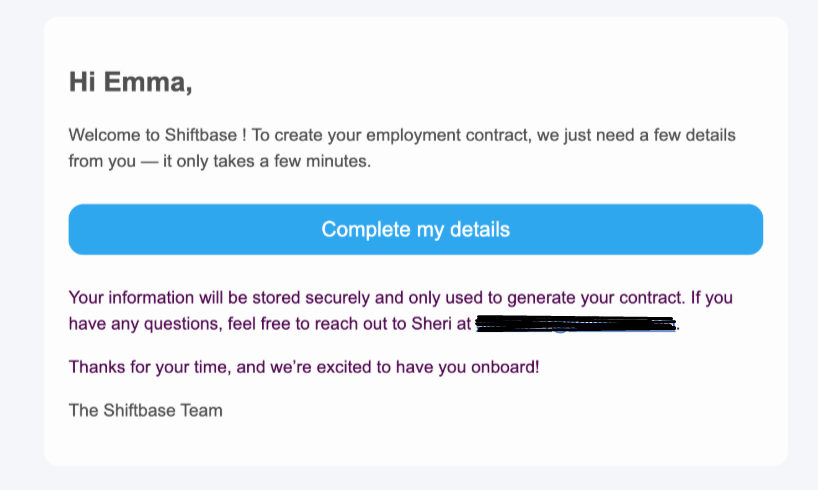
Task: Click the phrase excited to have you
Action: pyautogui.click(x=391, y=367)
